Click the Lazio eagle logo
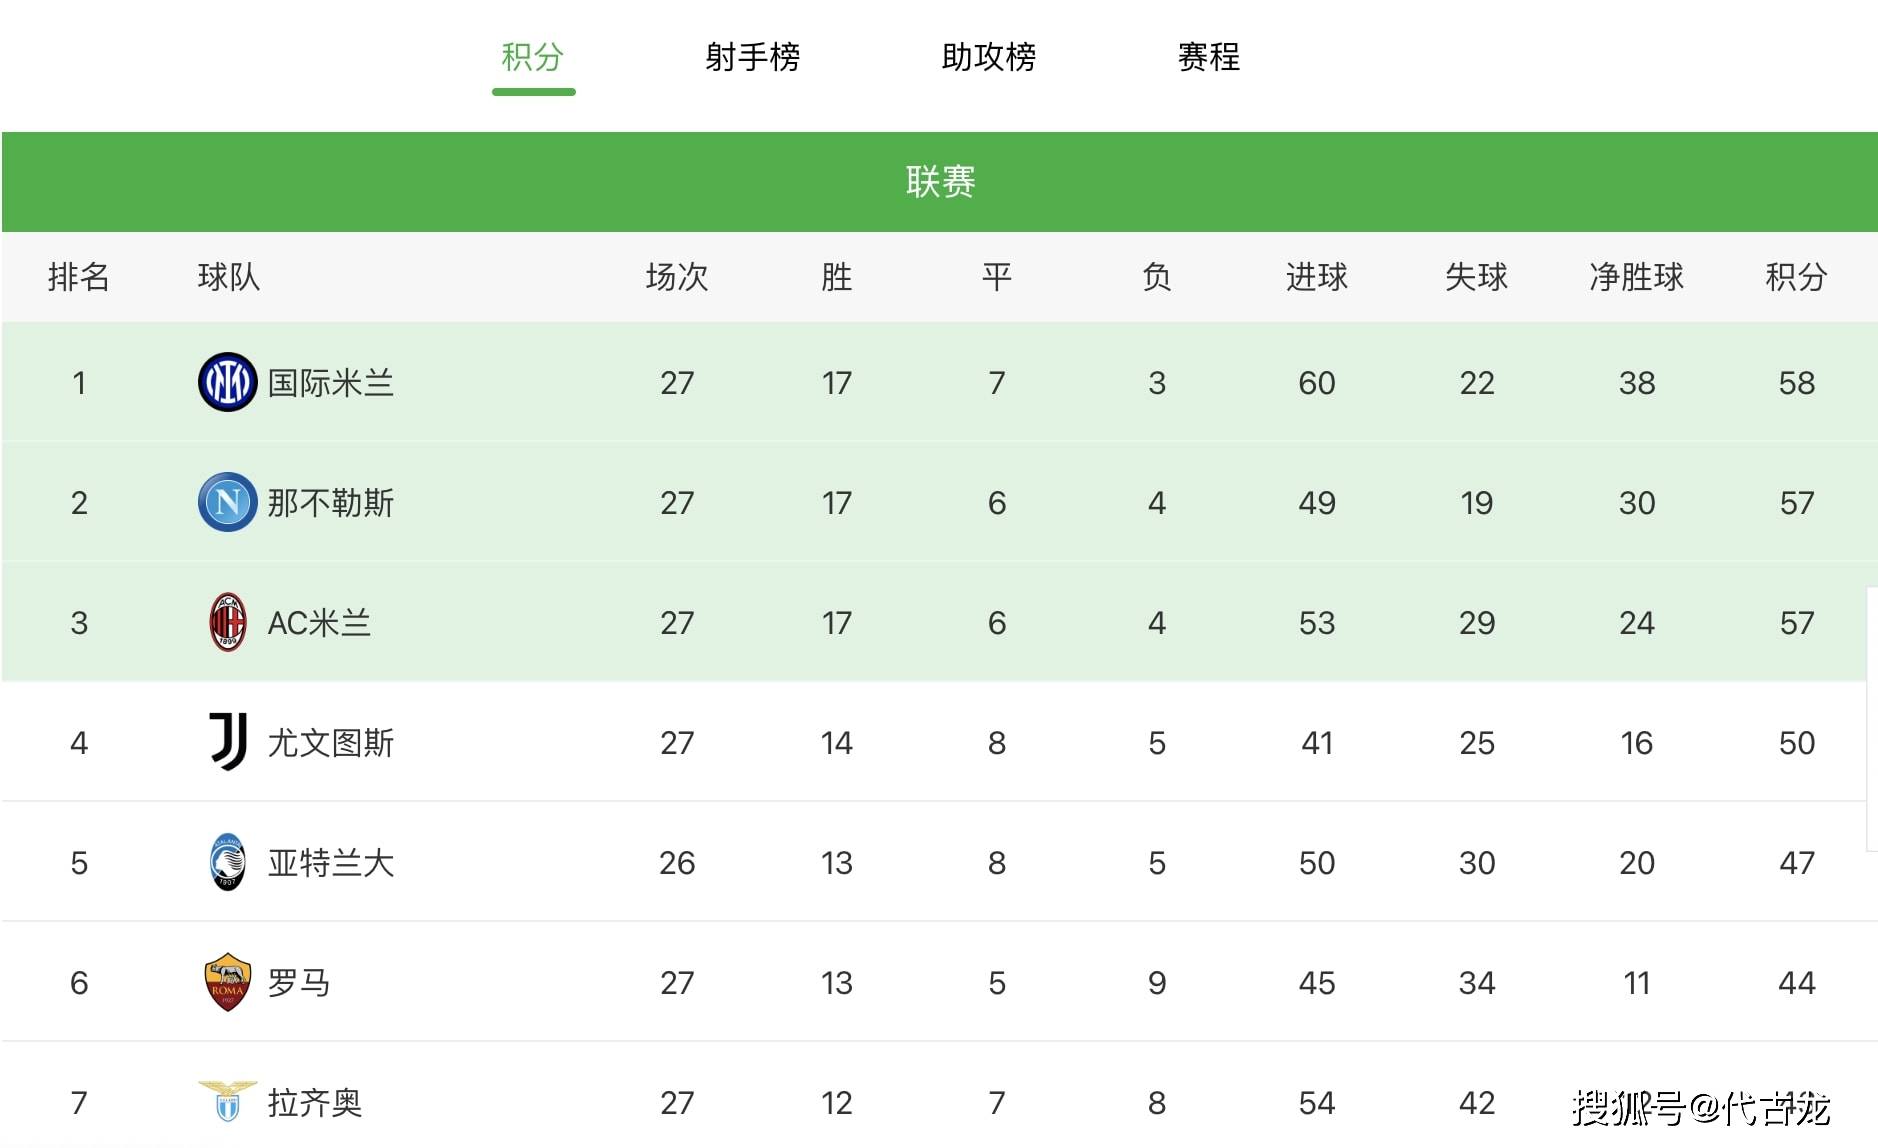The width and height of the screenshot is (1878, 1148). click(x=228, y=1101)
